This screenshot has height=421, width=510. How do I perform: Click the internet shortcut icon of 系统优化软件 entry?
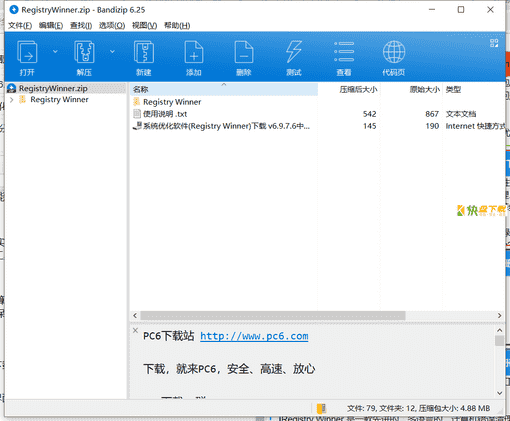pyautogui.click(x=137, y=126)
